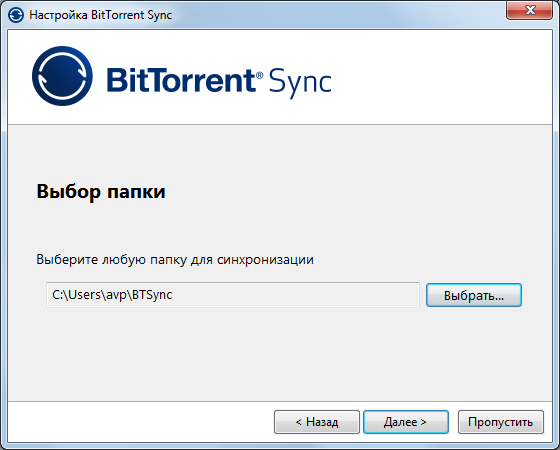Click the registered trademark symbol in logo
The image size is (560, 450).
(260, 75)
